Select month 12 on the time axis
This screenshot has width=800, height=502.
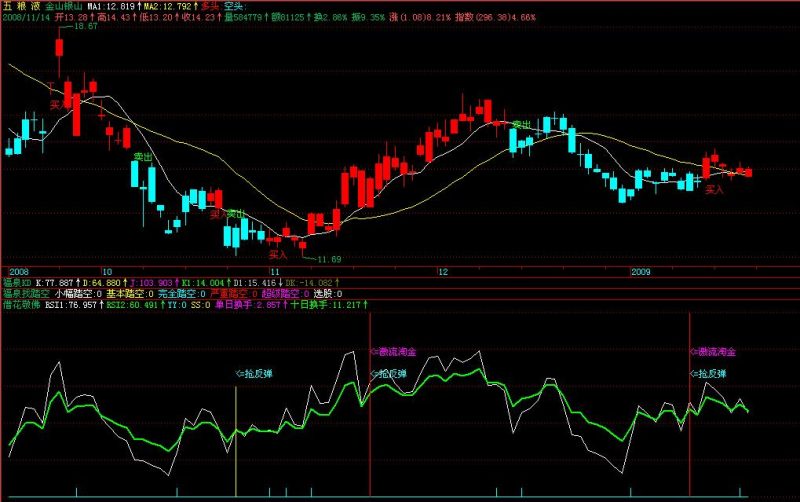click(443, 272)
